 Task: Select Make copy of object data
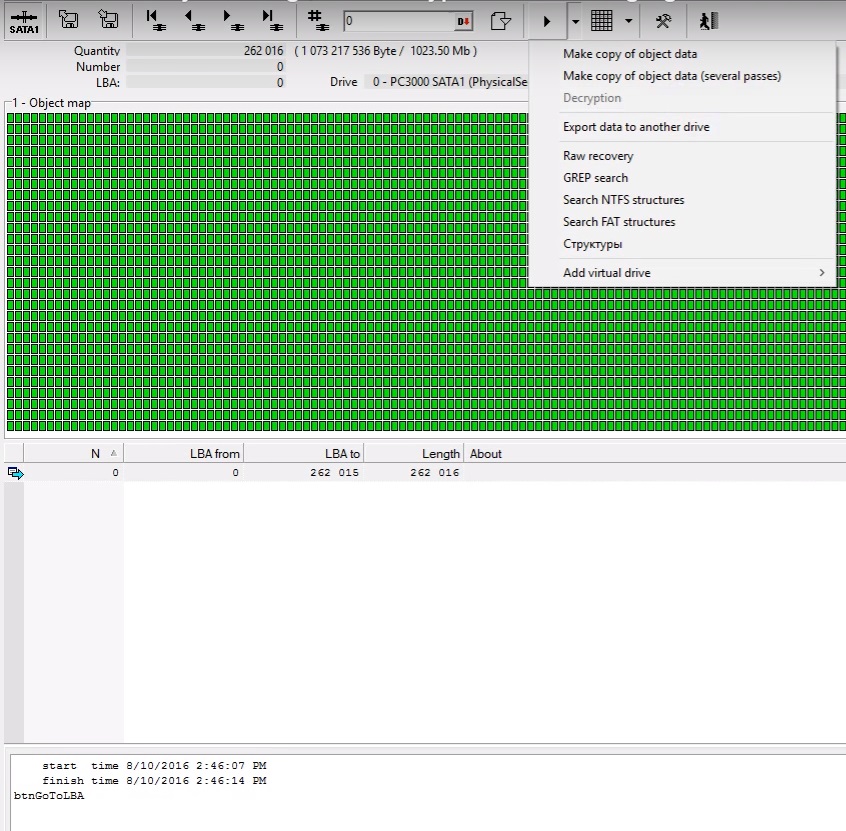630,54
